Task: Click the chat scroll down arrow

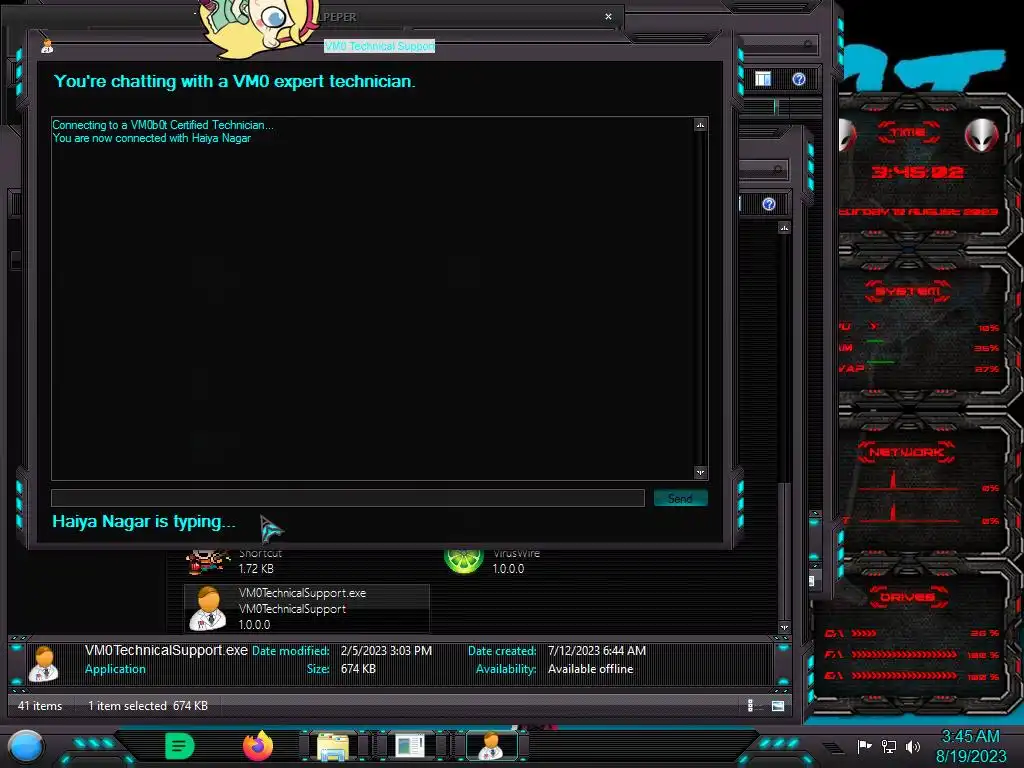Action: coord(700,472)
